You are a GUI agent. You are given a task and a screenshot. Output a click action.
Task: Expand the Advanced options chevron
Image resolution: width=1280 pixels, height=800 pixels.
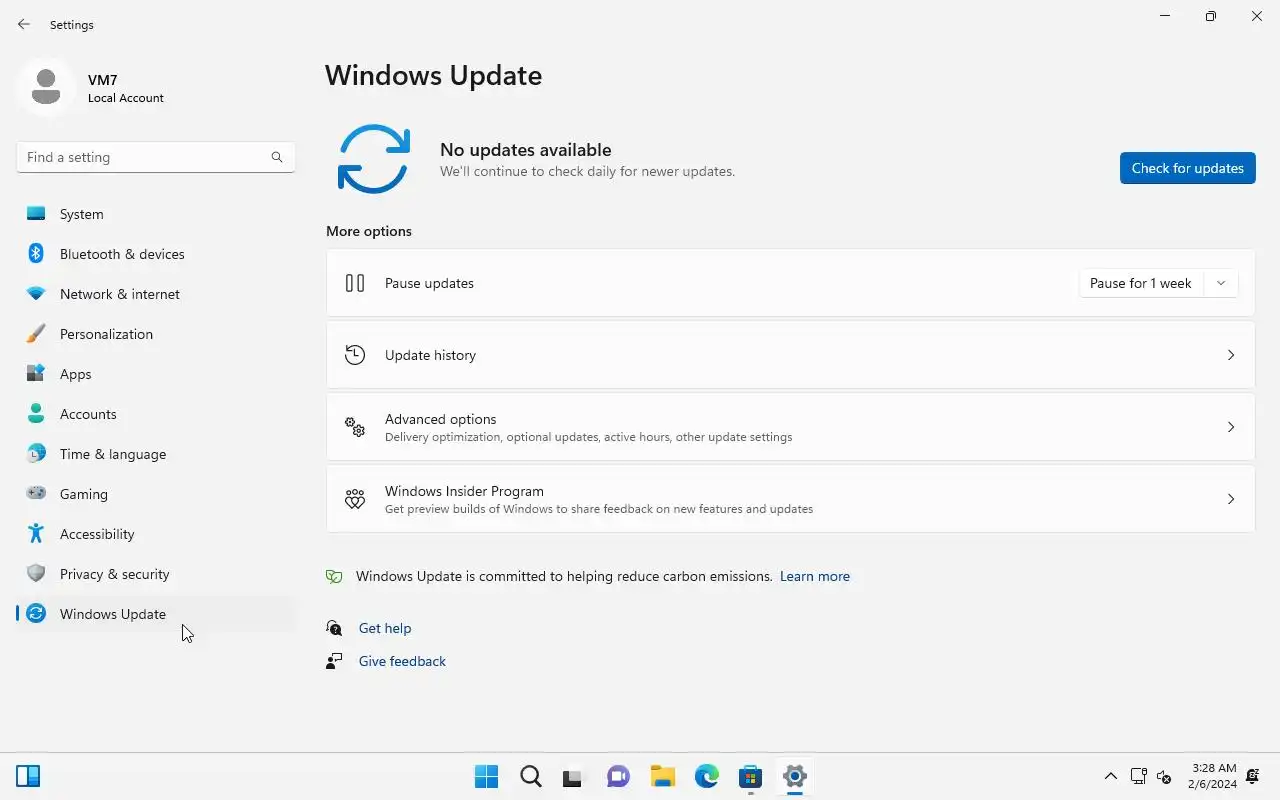coord(1231,427)
